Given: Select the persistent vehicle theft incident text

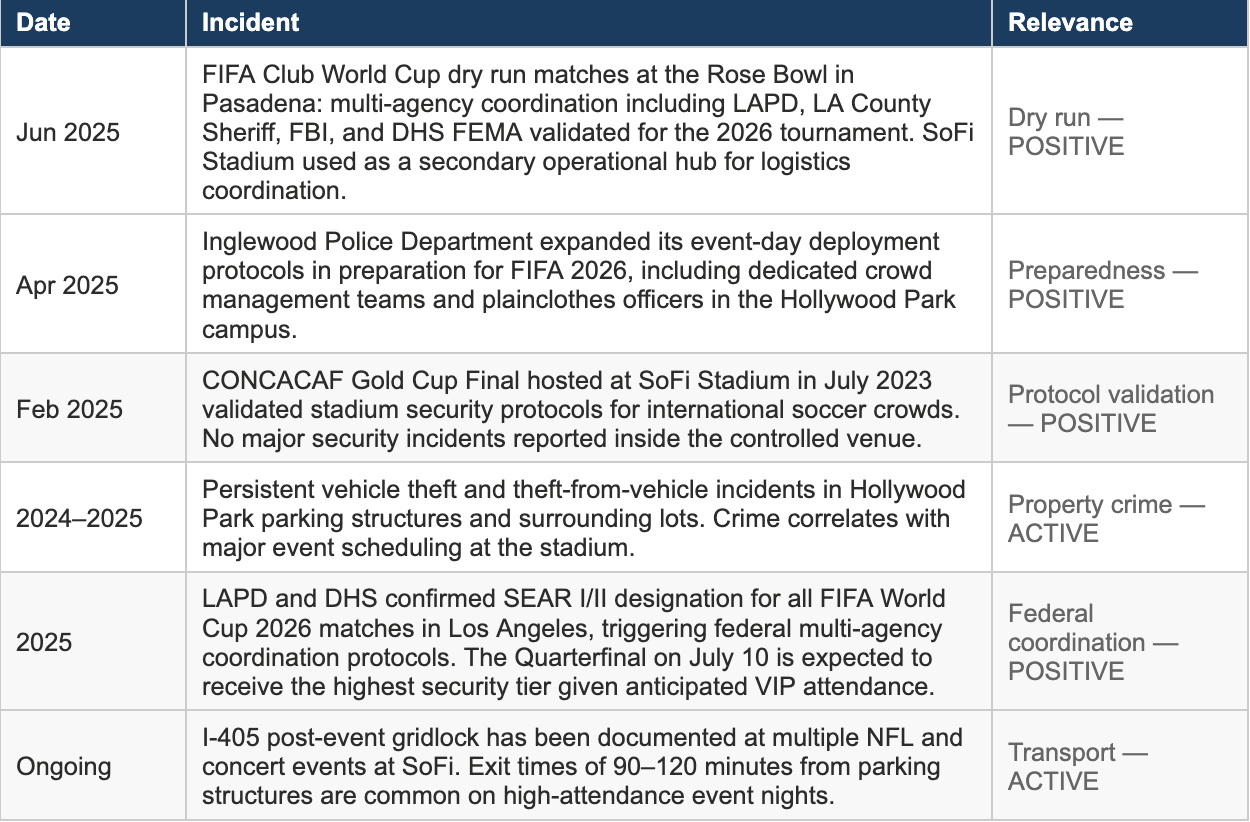Looking at the screenshot, I should pos(584,518).
